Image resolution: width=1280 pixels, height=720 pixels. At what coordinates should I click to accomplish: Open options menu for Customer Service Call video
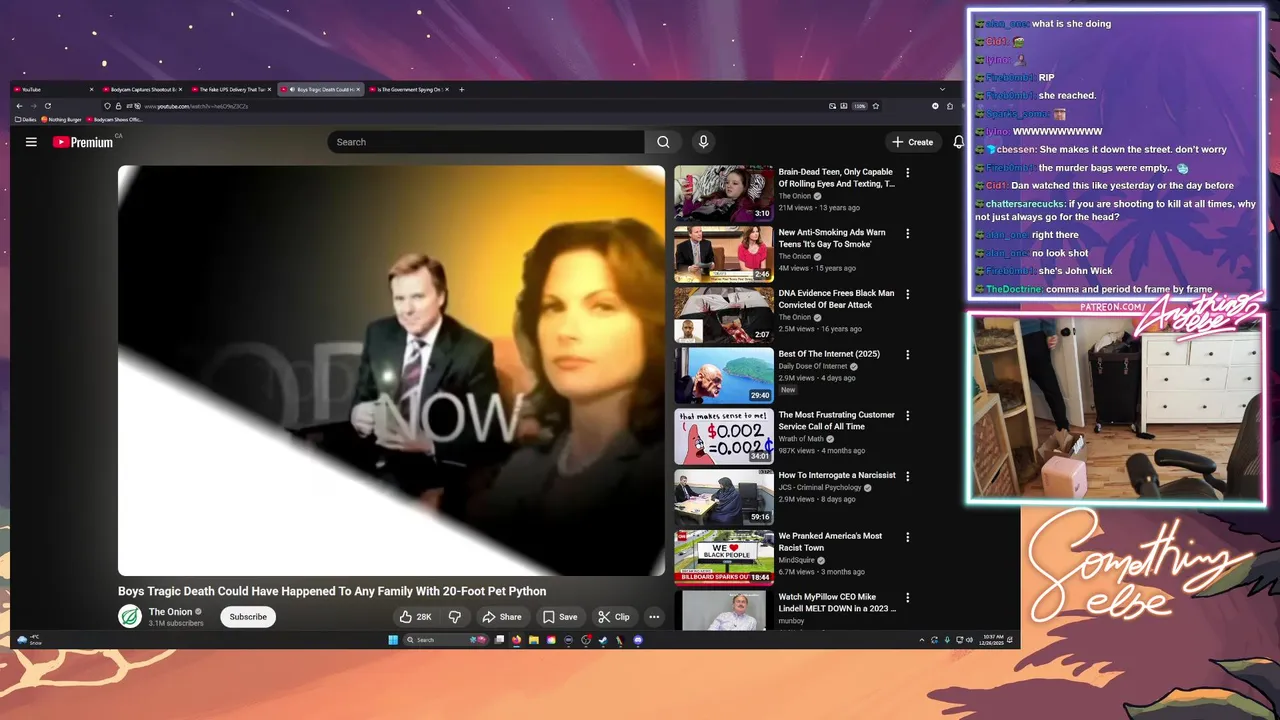908,415
